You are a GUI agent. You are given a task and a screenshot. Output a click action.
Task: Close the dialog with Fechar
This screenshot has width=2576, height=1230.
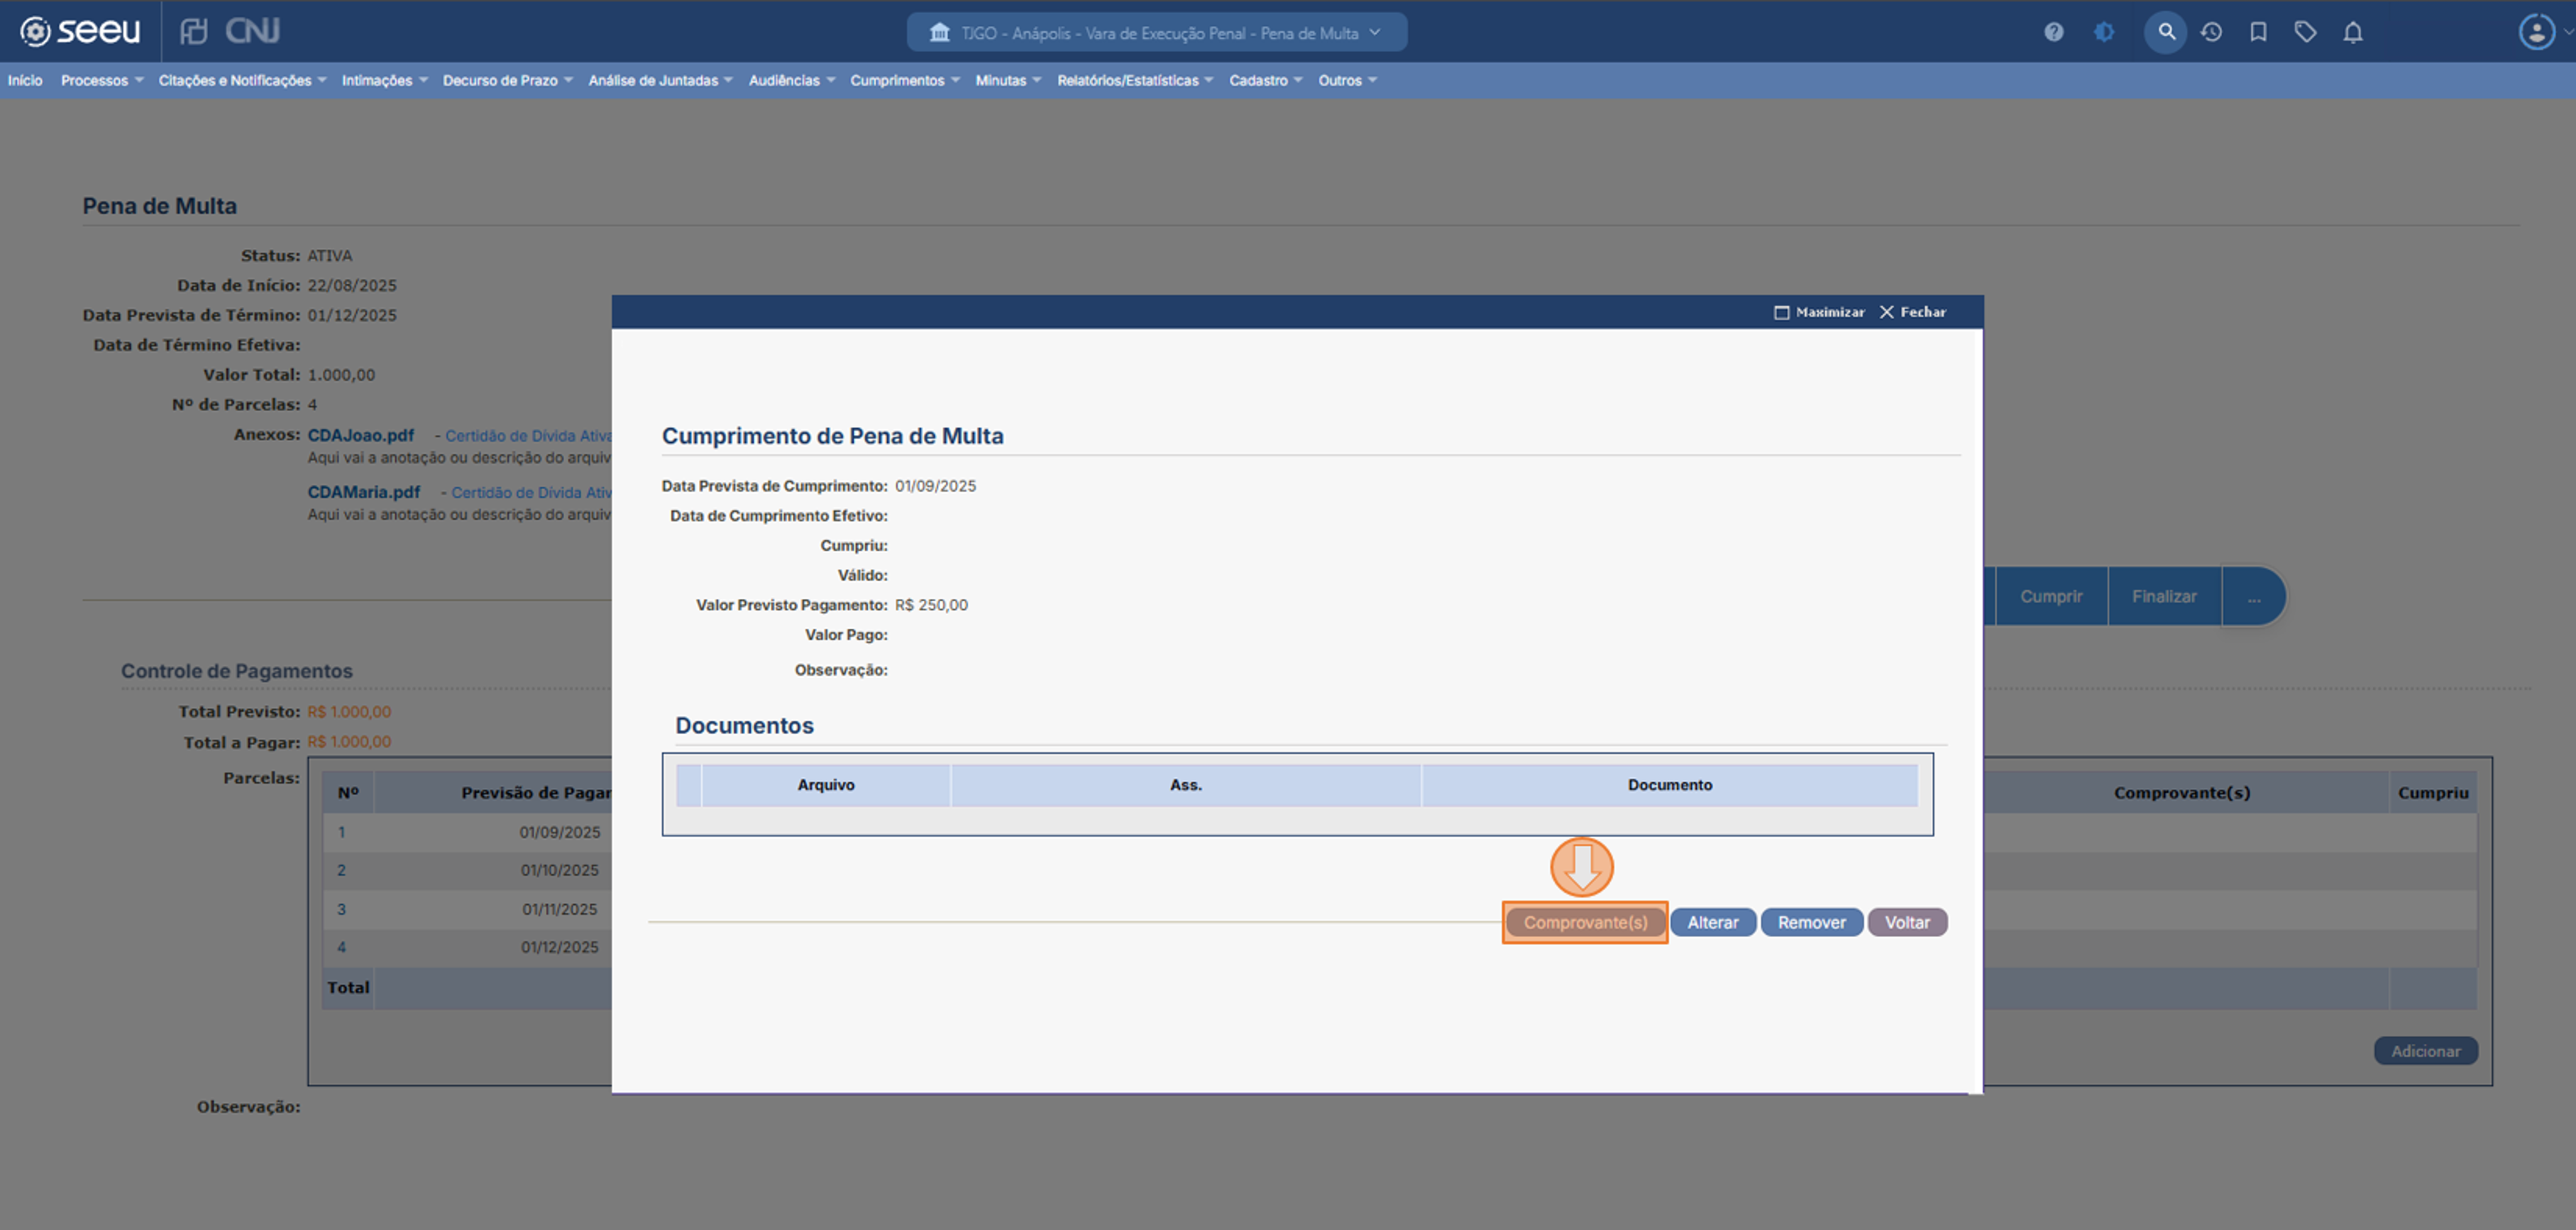tap(1912, 312)
